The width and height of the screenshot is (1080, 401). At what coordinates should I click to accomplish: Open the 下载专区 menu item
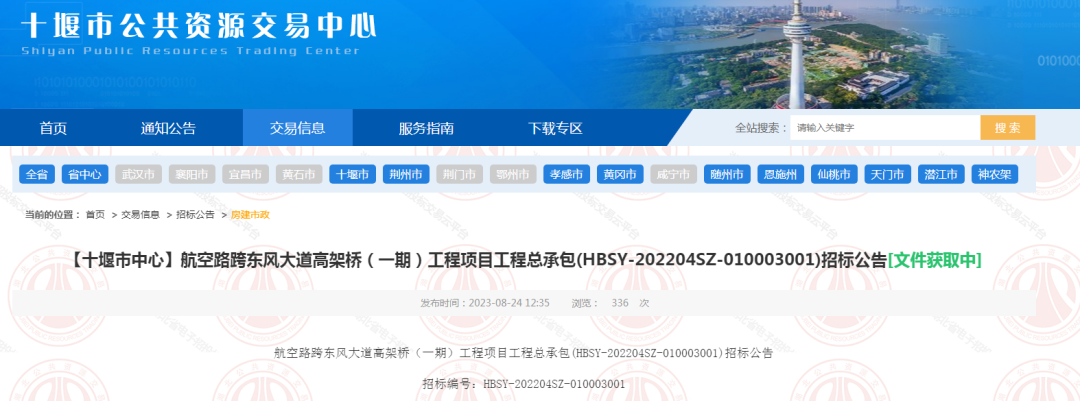(x=555, y=128)
